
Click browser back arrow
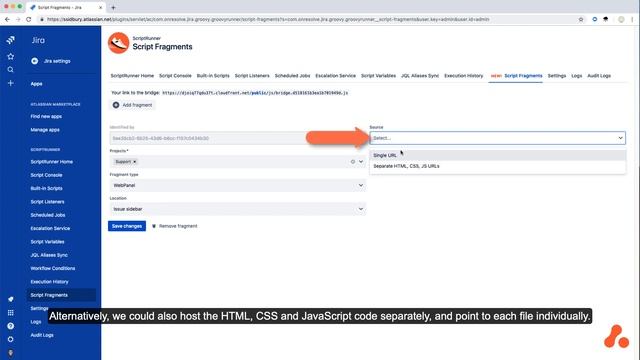click(7, 19)
